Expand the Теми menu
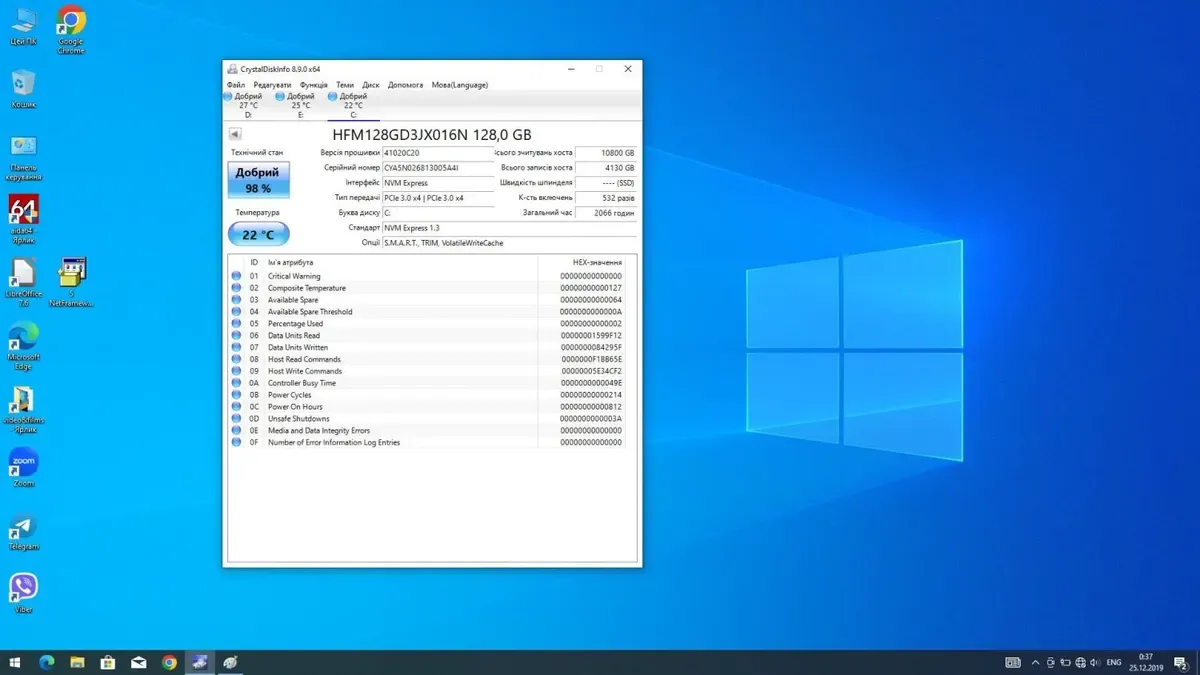1200x675 pixels. click(345, 85)
